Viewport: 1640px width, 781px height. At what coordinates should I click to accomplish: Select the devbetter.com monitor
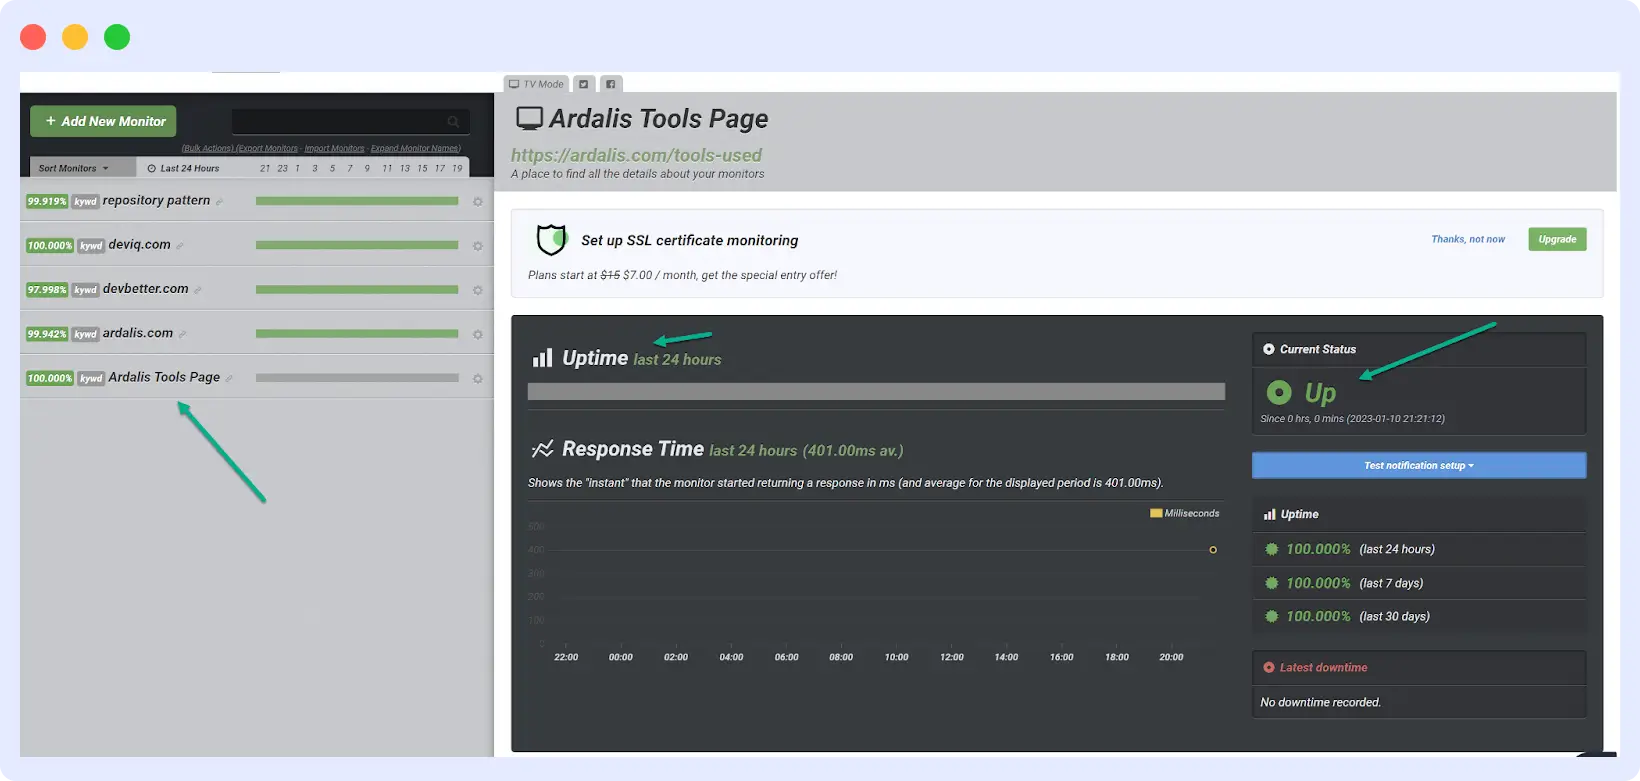[x=145, y=288]
